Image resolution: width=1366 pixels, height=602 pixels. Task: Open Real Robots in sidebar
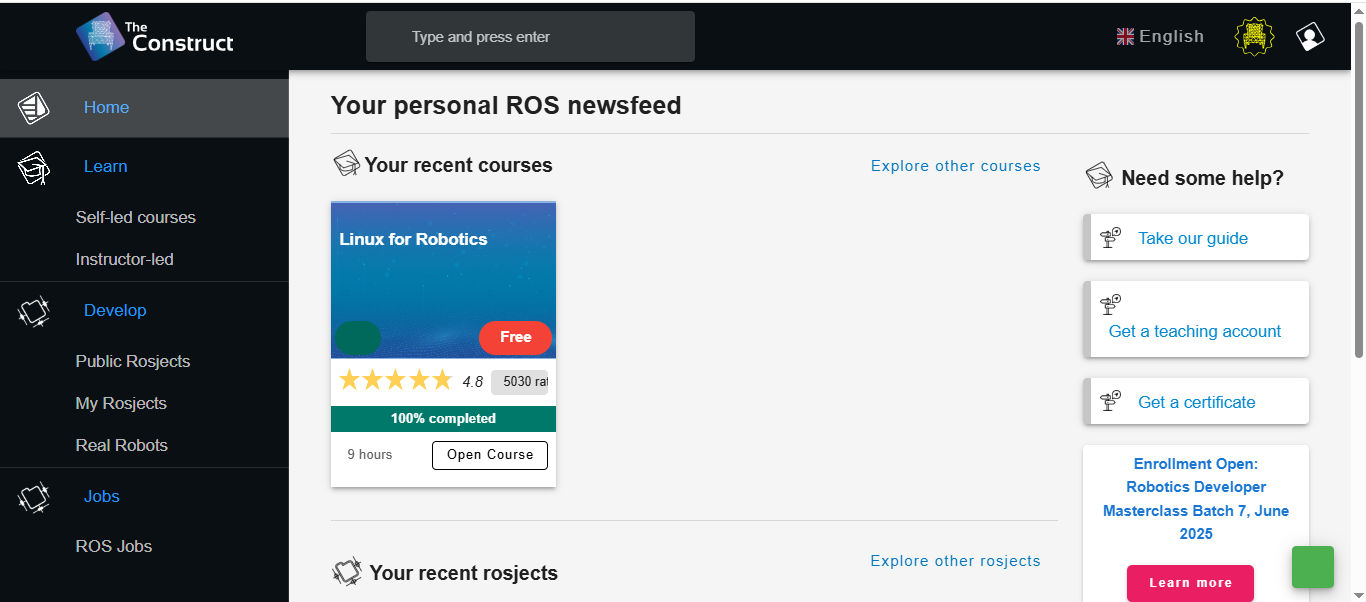(122, 445)
